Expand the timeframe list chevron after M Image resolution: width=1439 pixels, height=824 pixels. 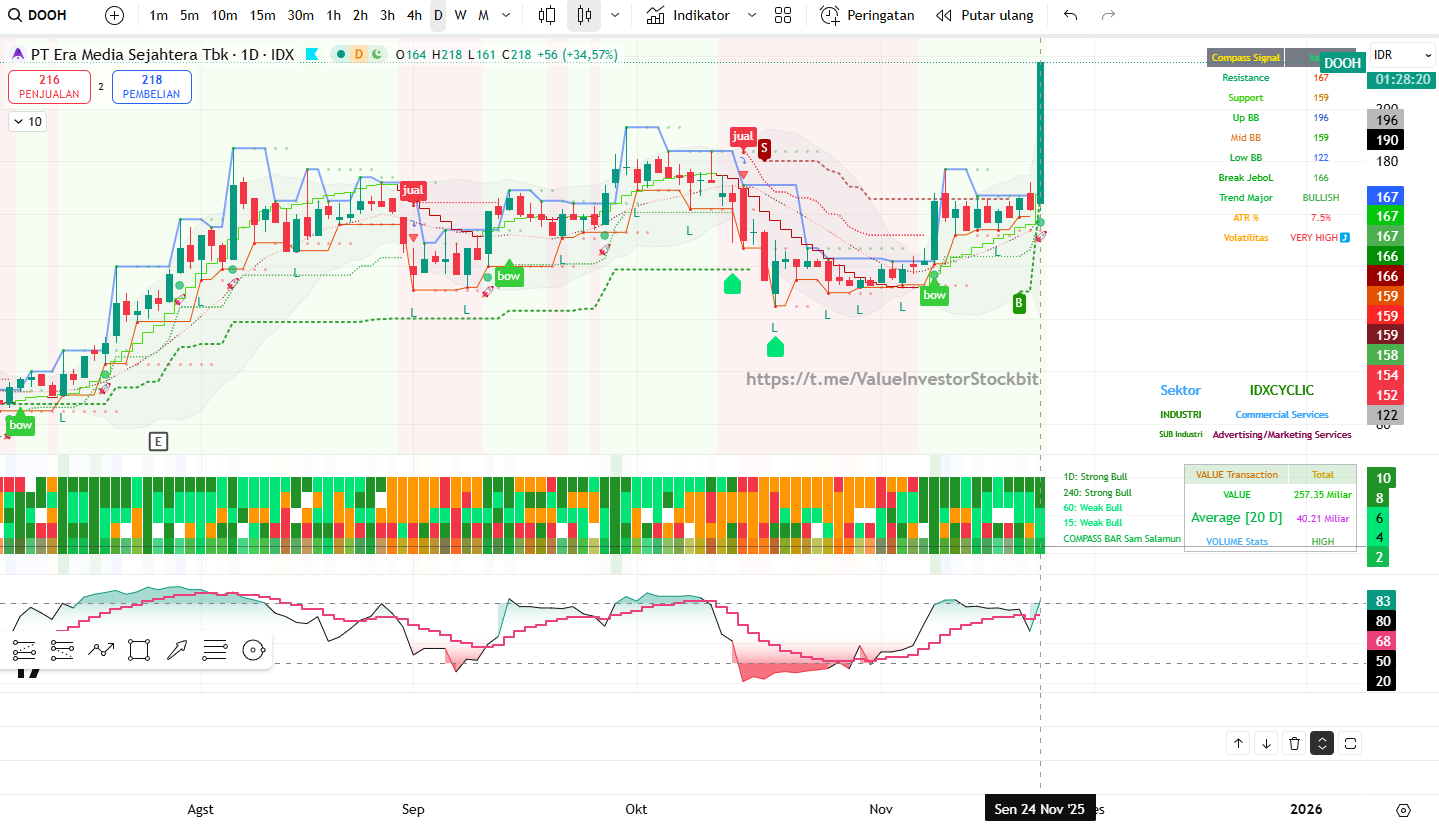pyautogui.click(x=506, y=15)
